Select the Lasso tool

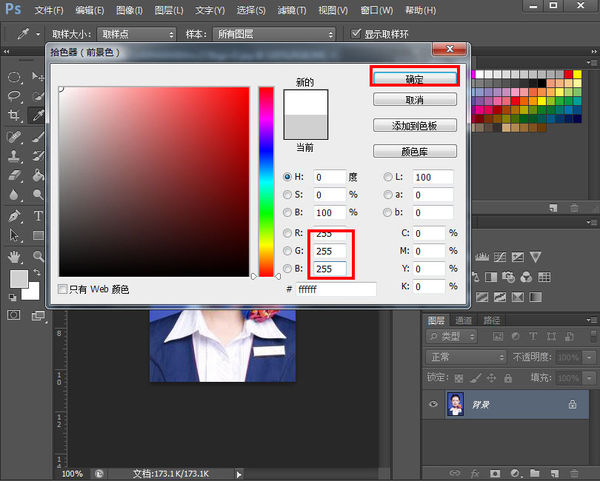tap(14, 96)
